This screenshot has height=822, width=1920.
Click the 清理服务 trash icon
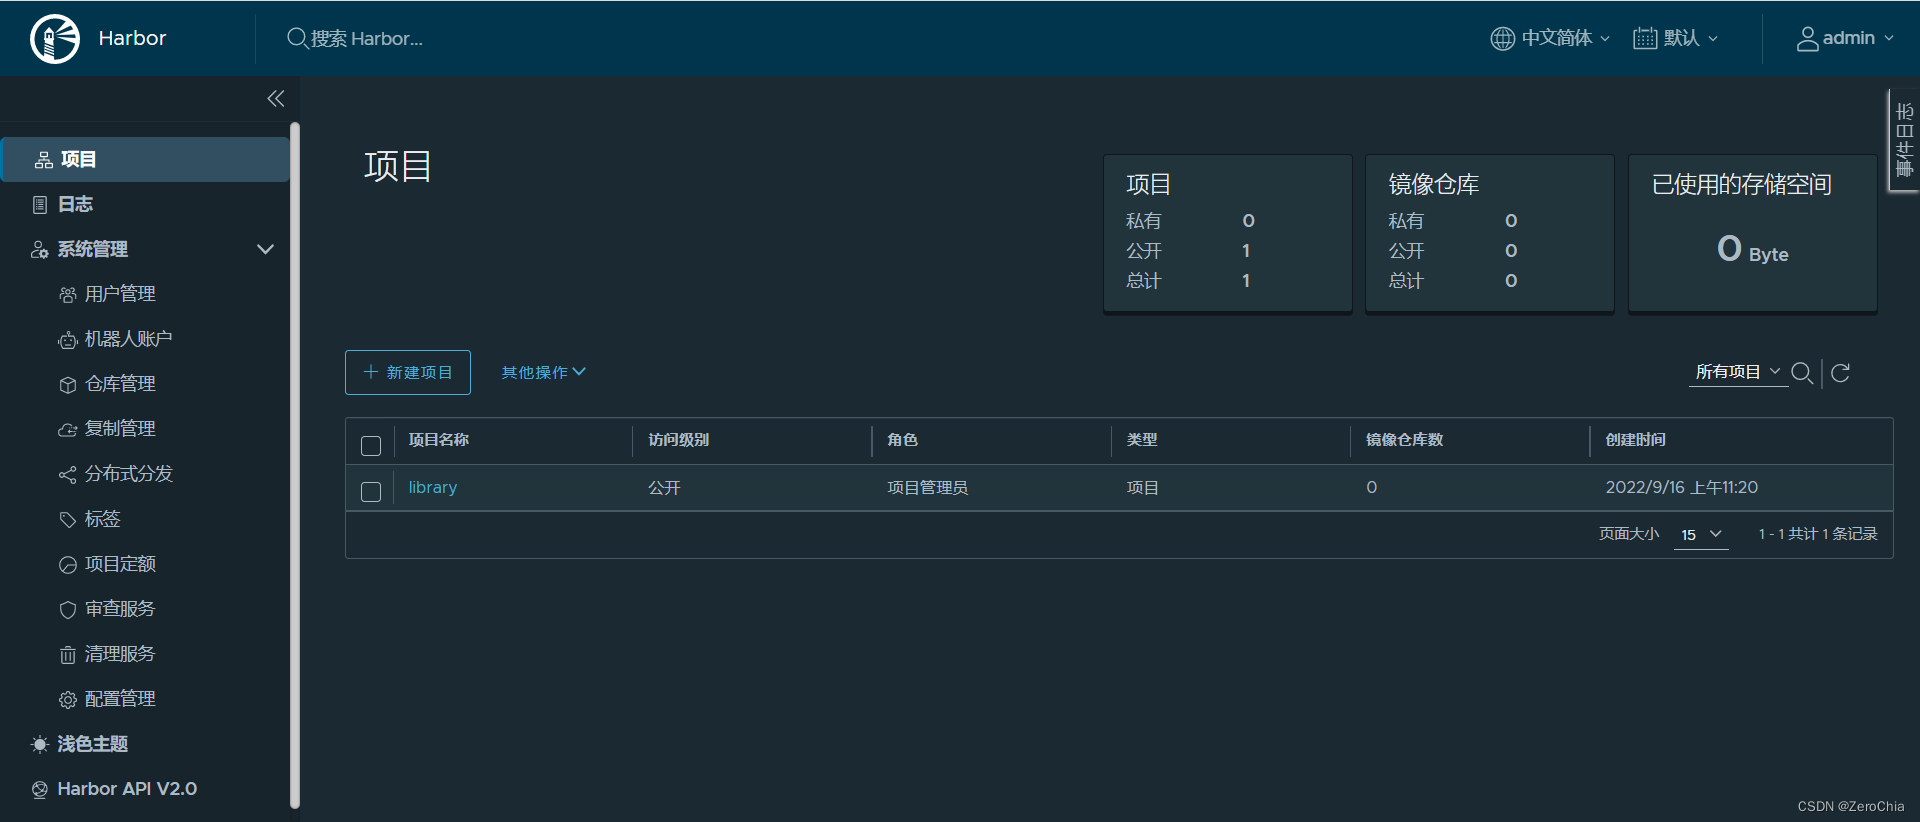pos(68,655)
